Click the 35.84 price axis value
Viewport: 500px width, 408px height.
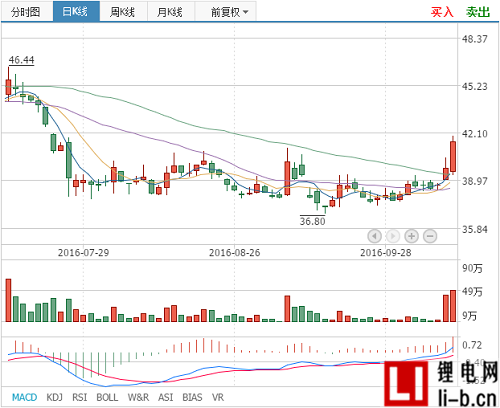coord(475,229)
